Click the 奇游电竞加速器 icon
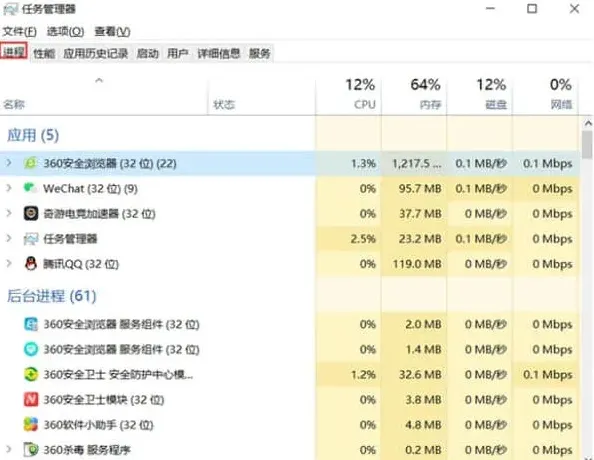The width and height of the screenshot is (594, 460). tap(31, 213)
